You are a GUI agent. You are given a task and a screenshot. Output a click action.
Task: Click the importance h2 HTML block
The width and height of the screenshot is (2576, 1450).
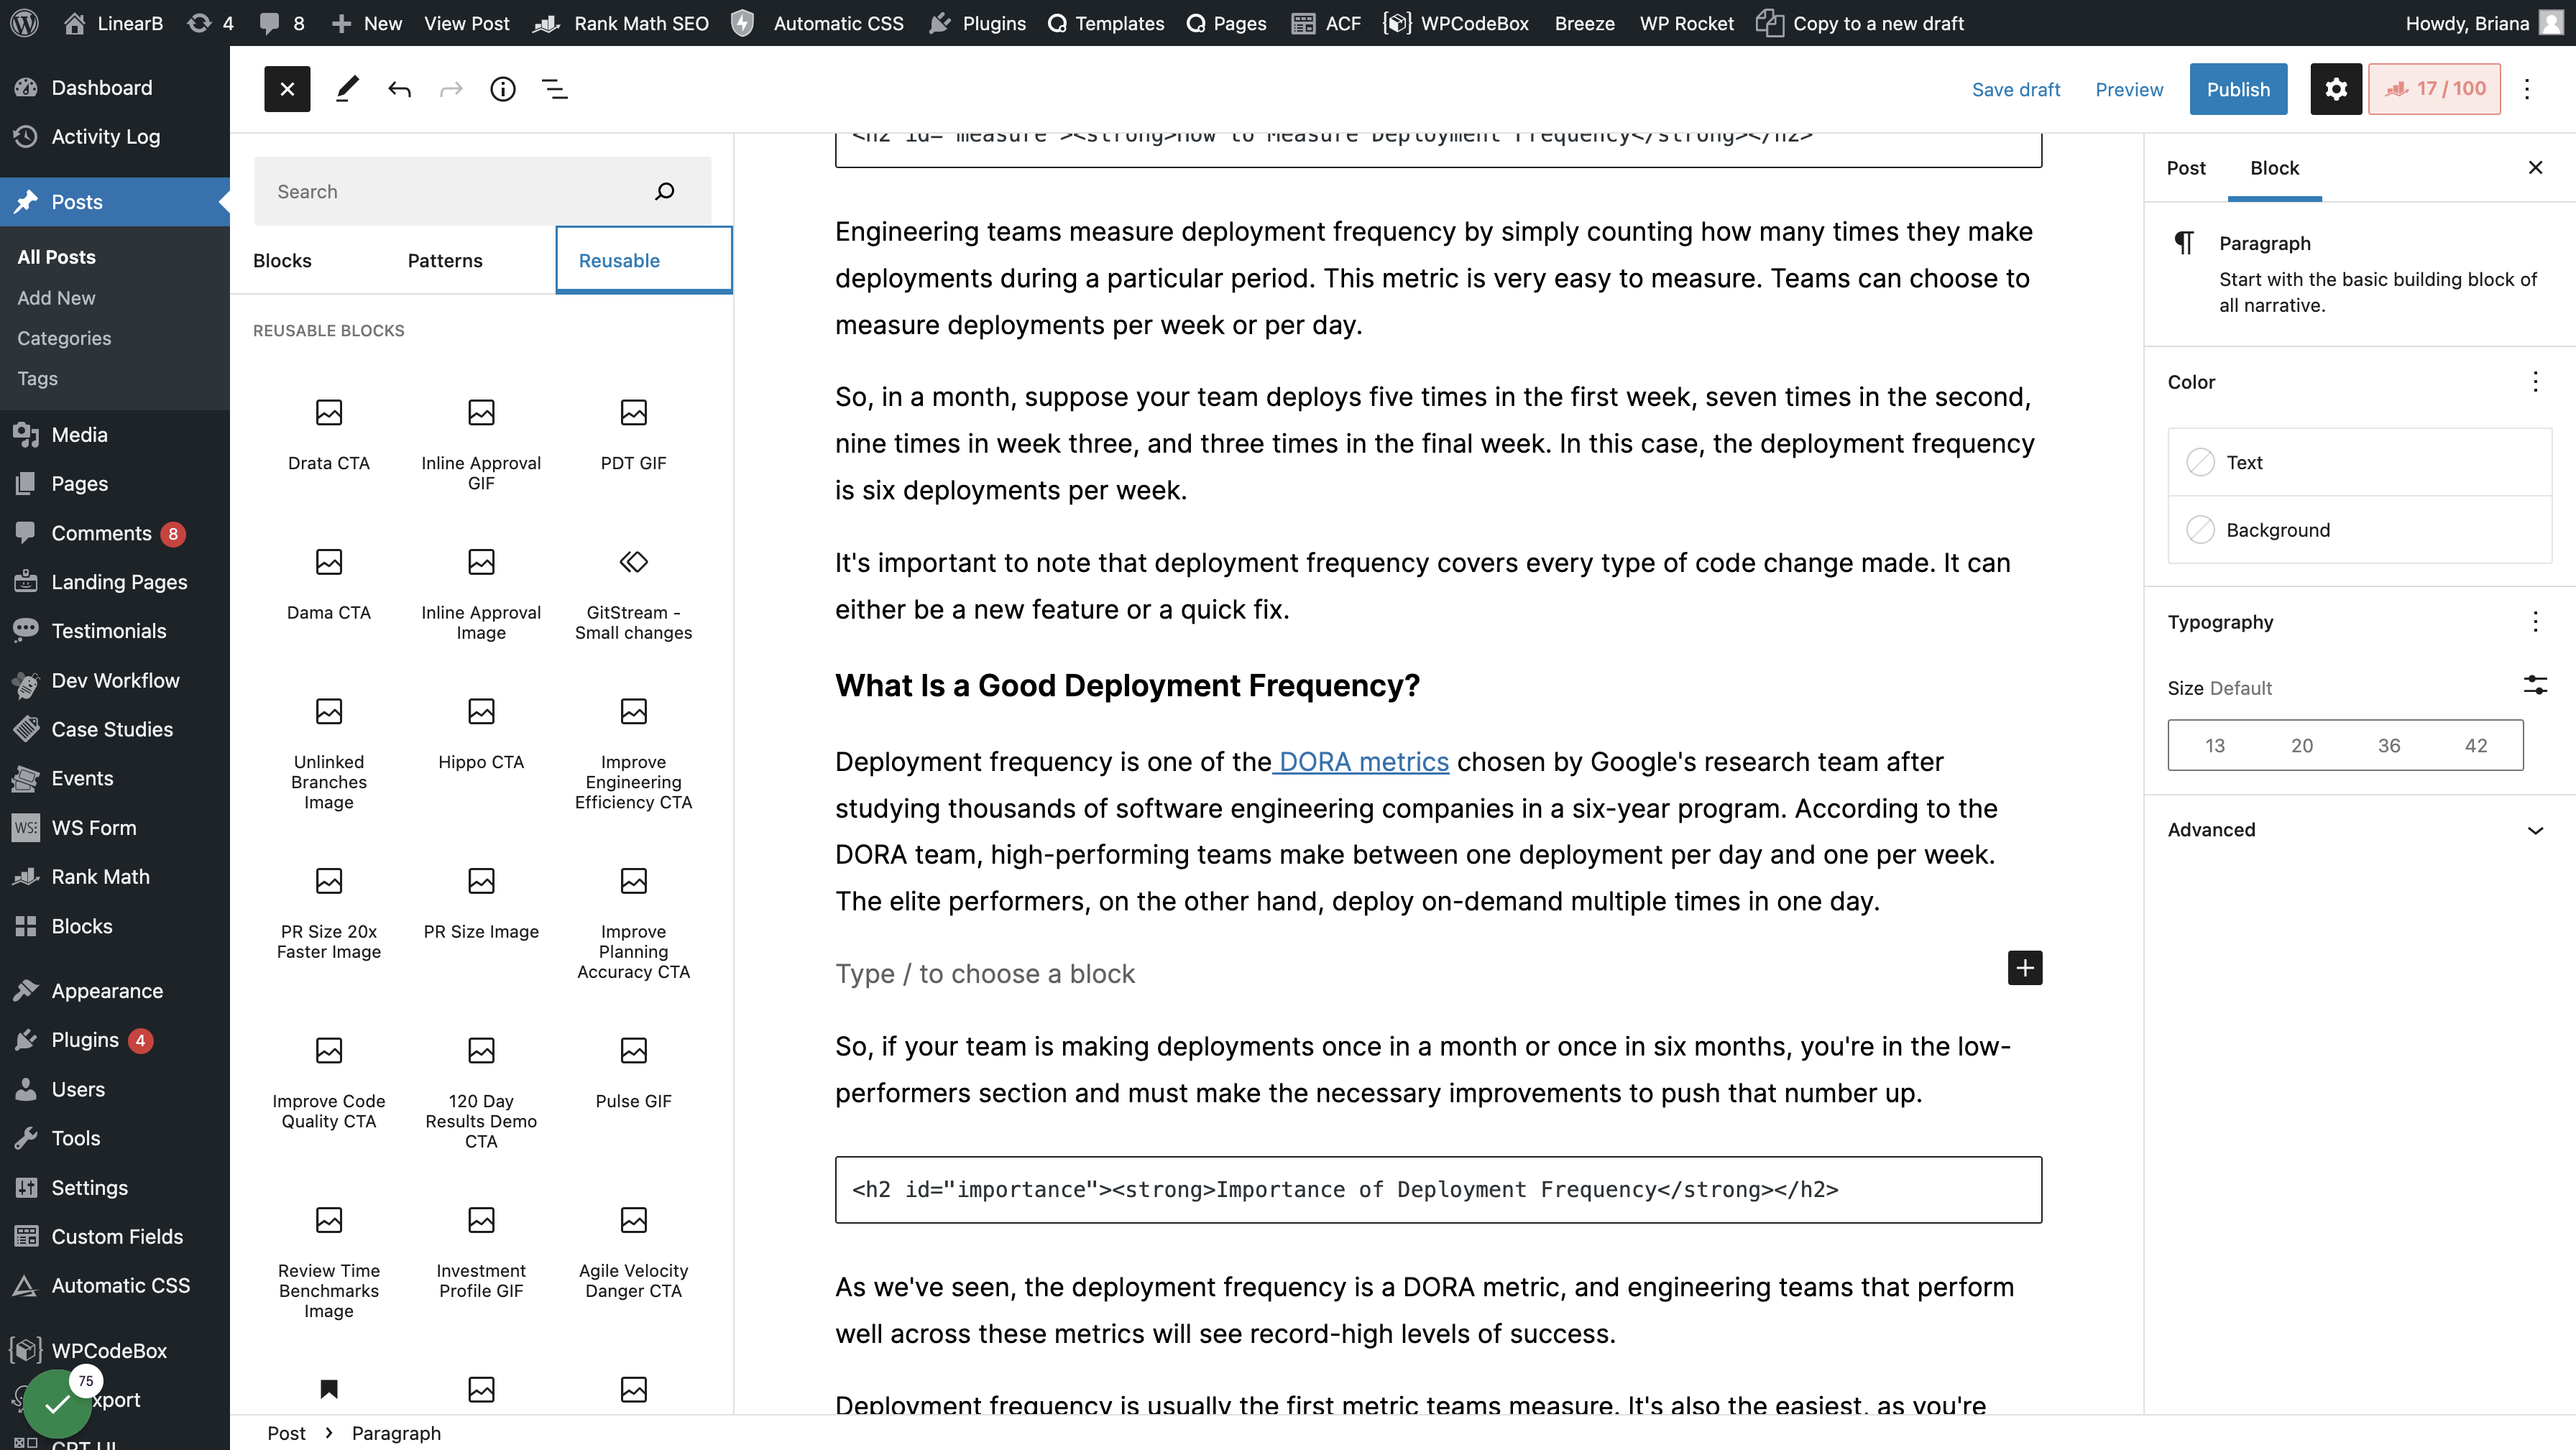point(1438,1190)
